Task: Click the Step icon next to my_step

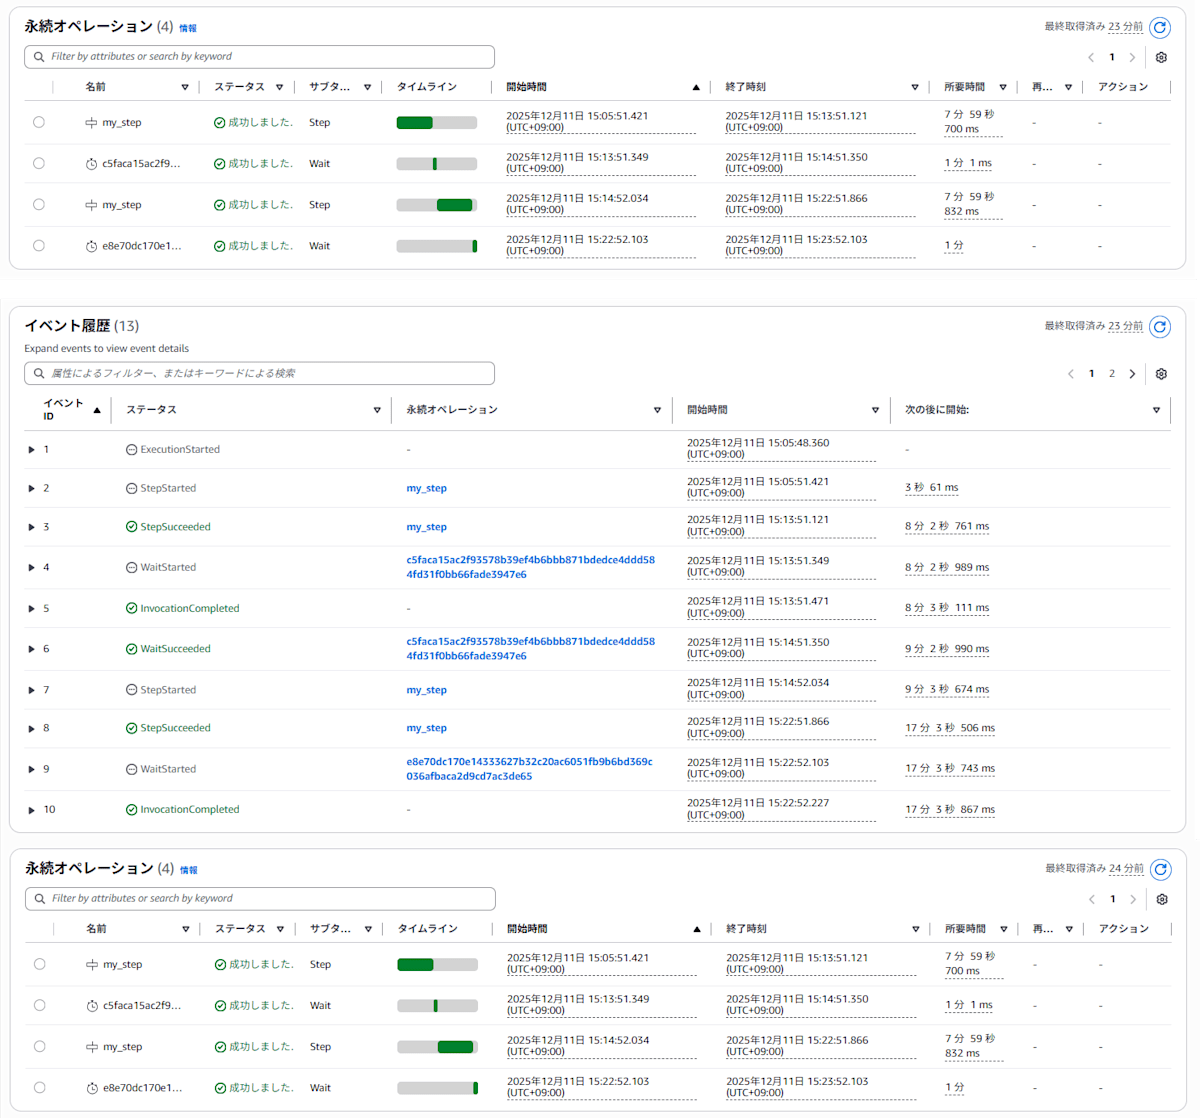Action: 90,122
